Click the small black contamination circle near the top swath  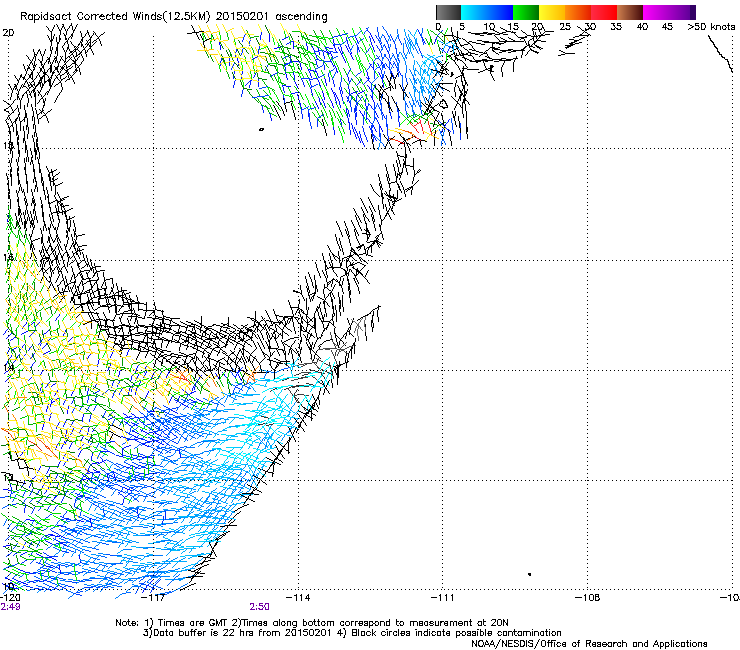(x=261, y=129)
